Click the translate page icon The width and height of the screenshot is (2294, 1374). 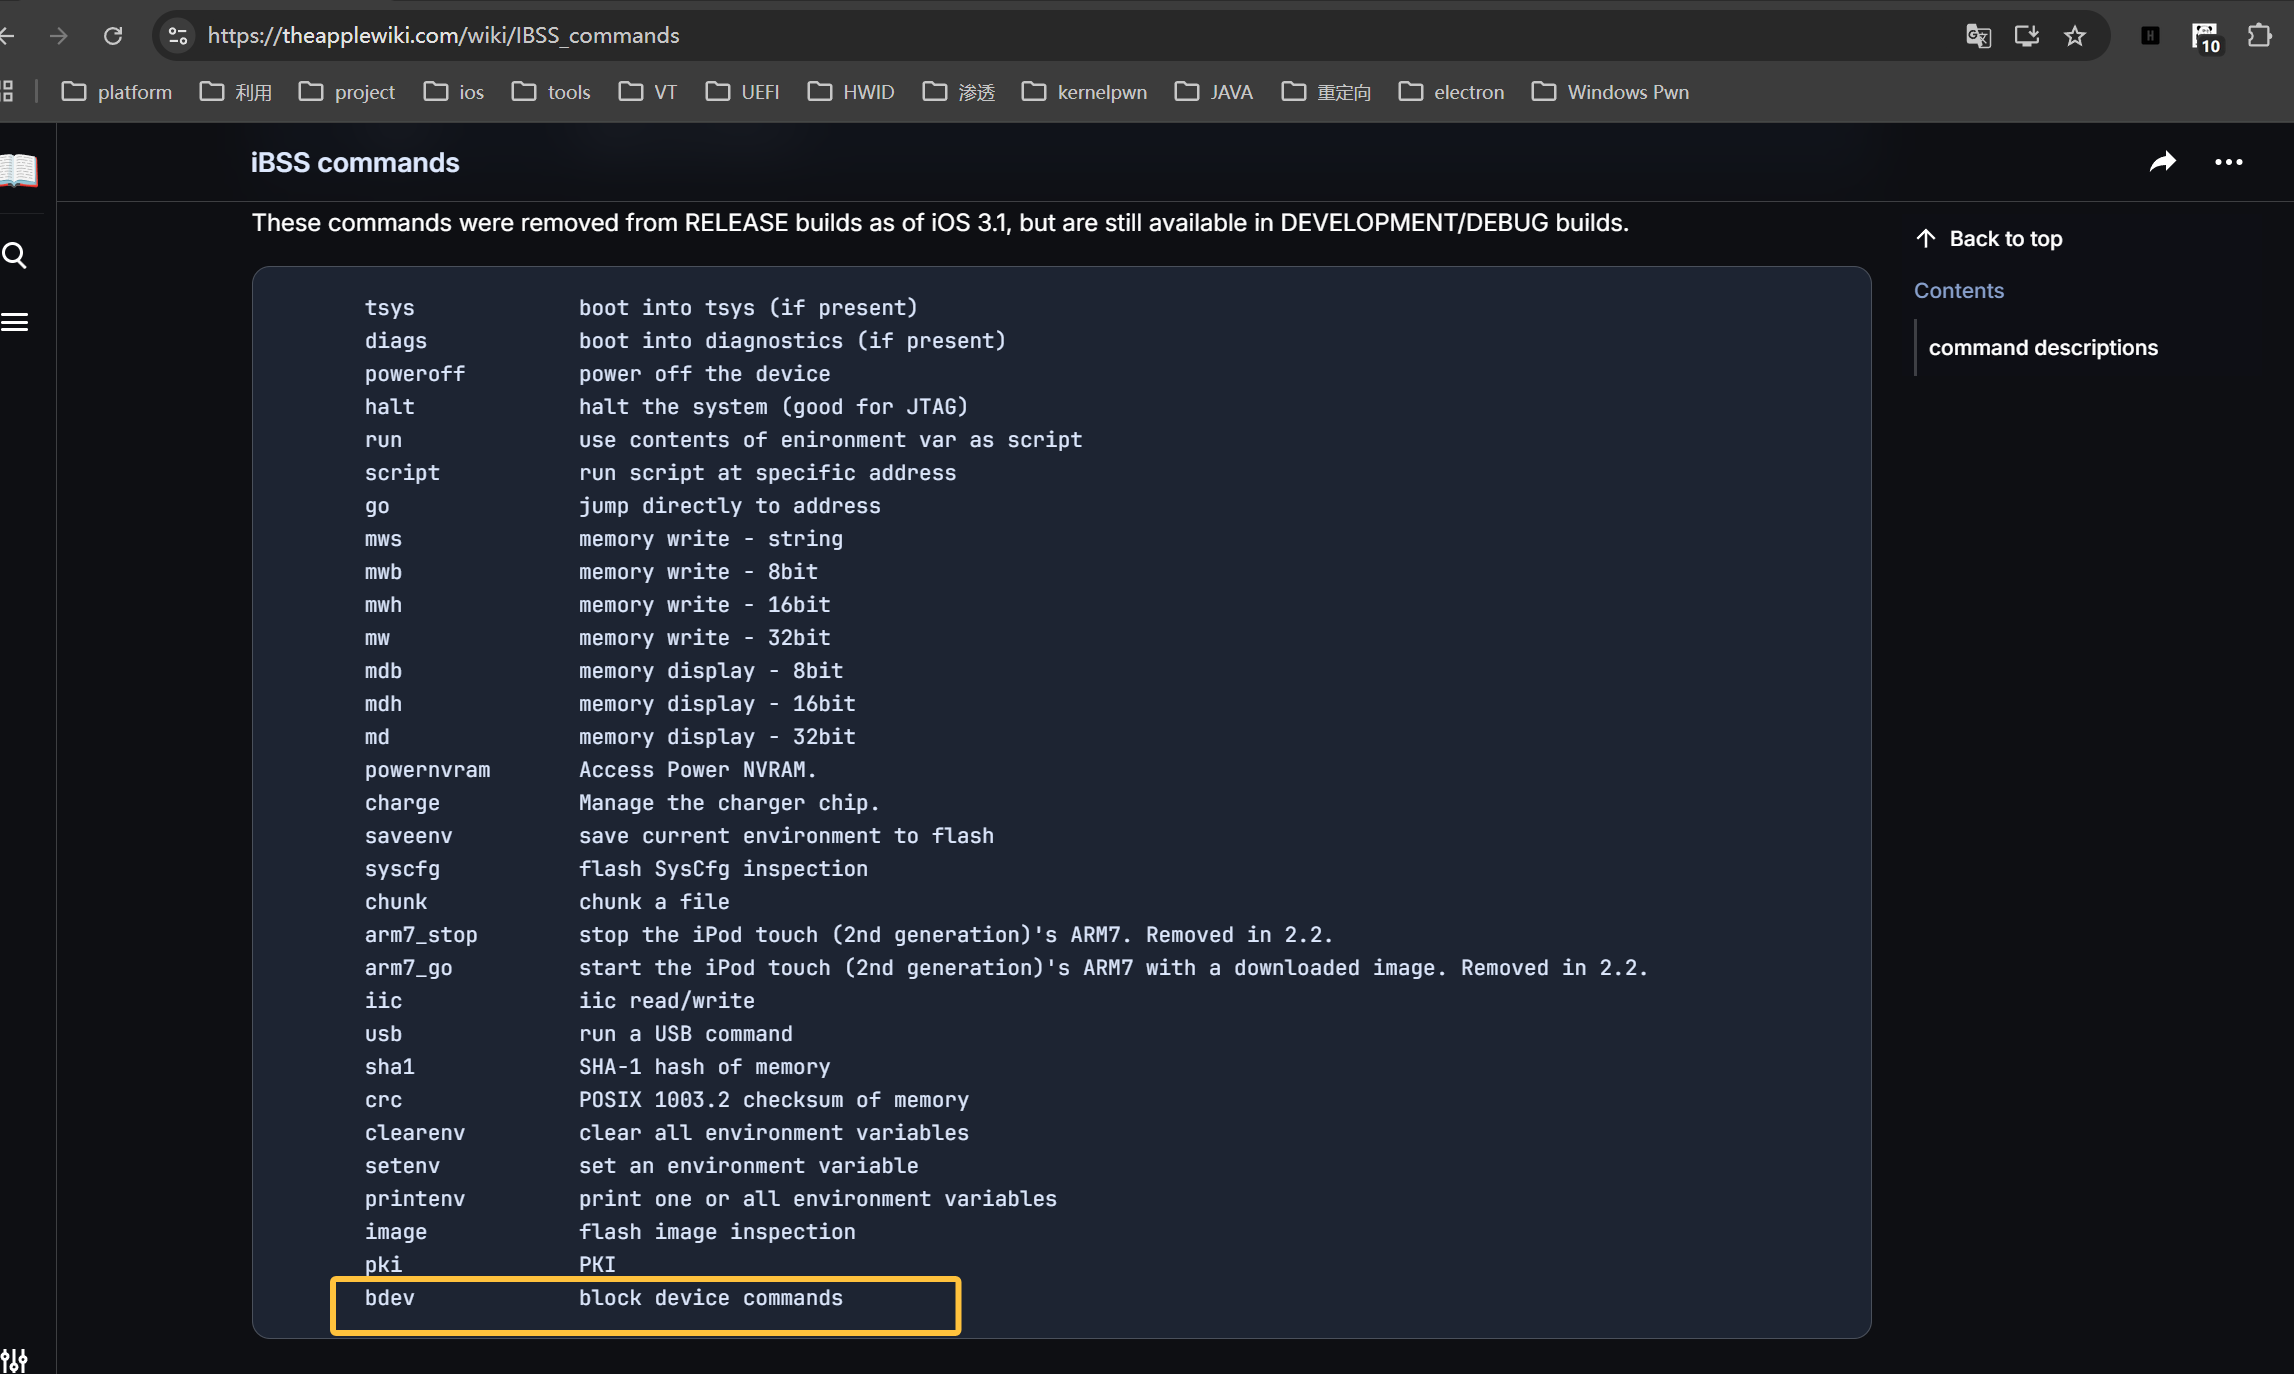1978,36
